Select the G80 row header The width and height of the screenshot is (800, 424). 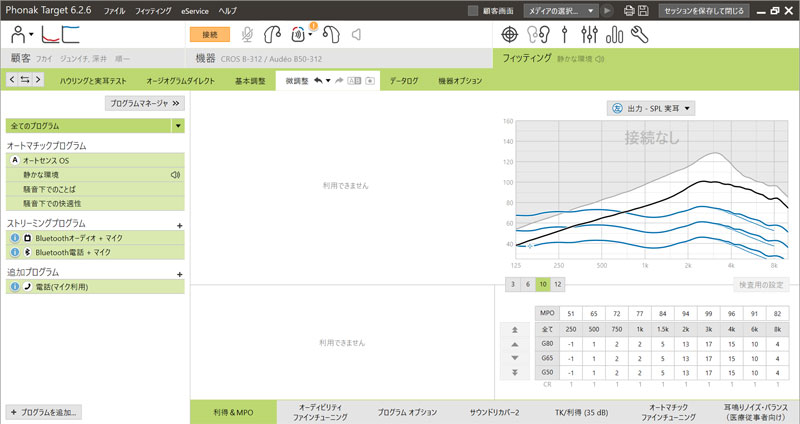tap(547, 344)
